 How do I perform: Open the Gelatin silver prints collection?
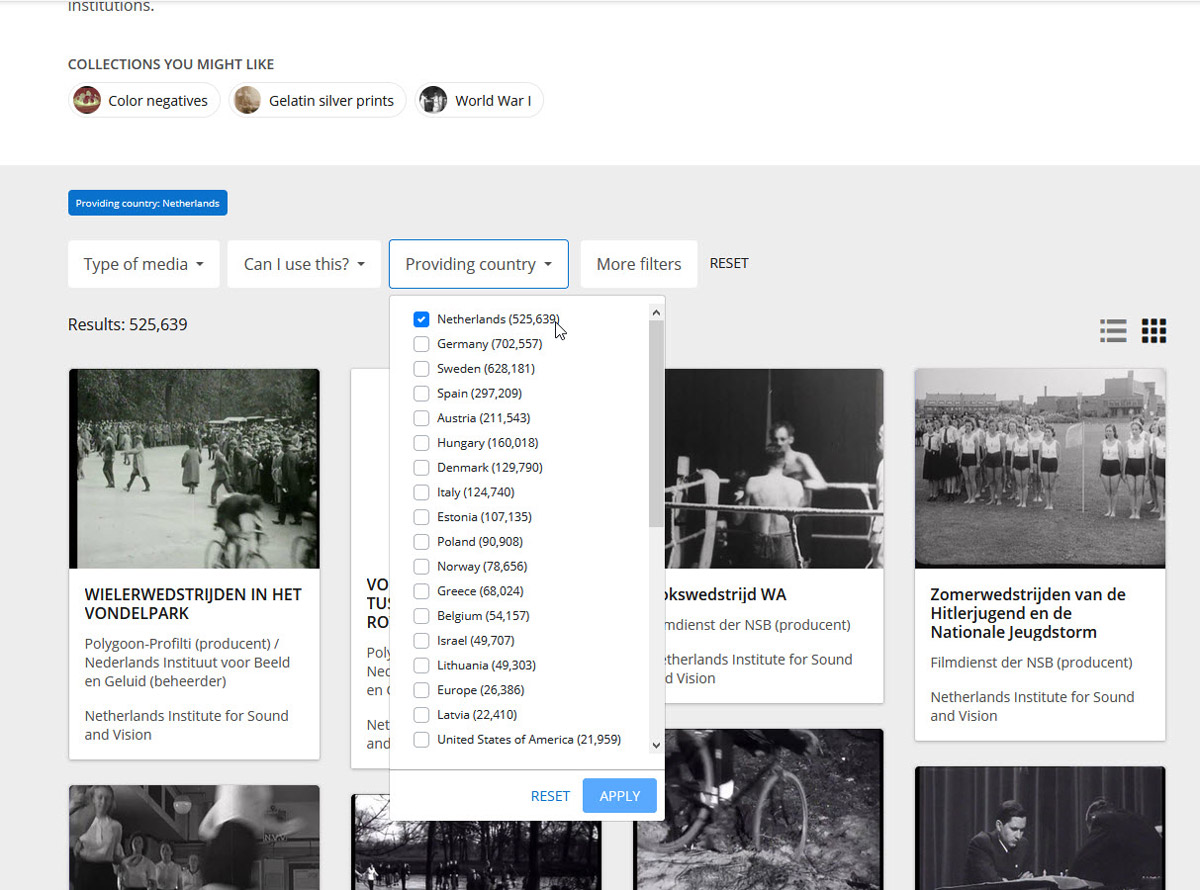point(317,100)
